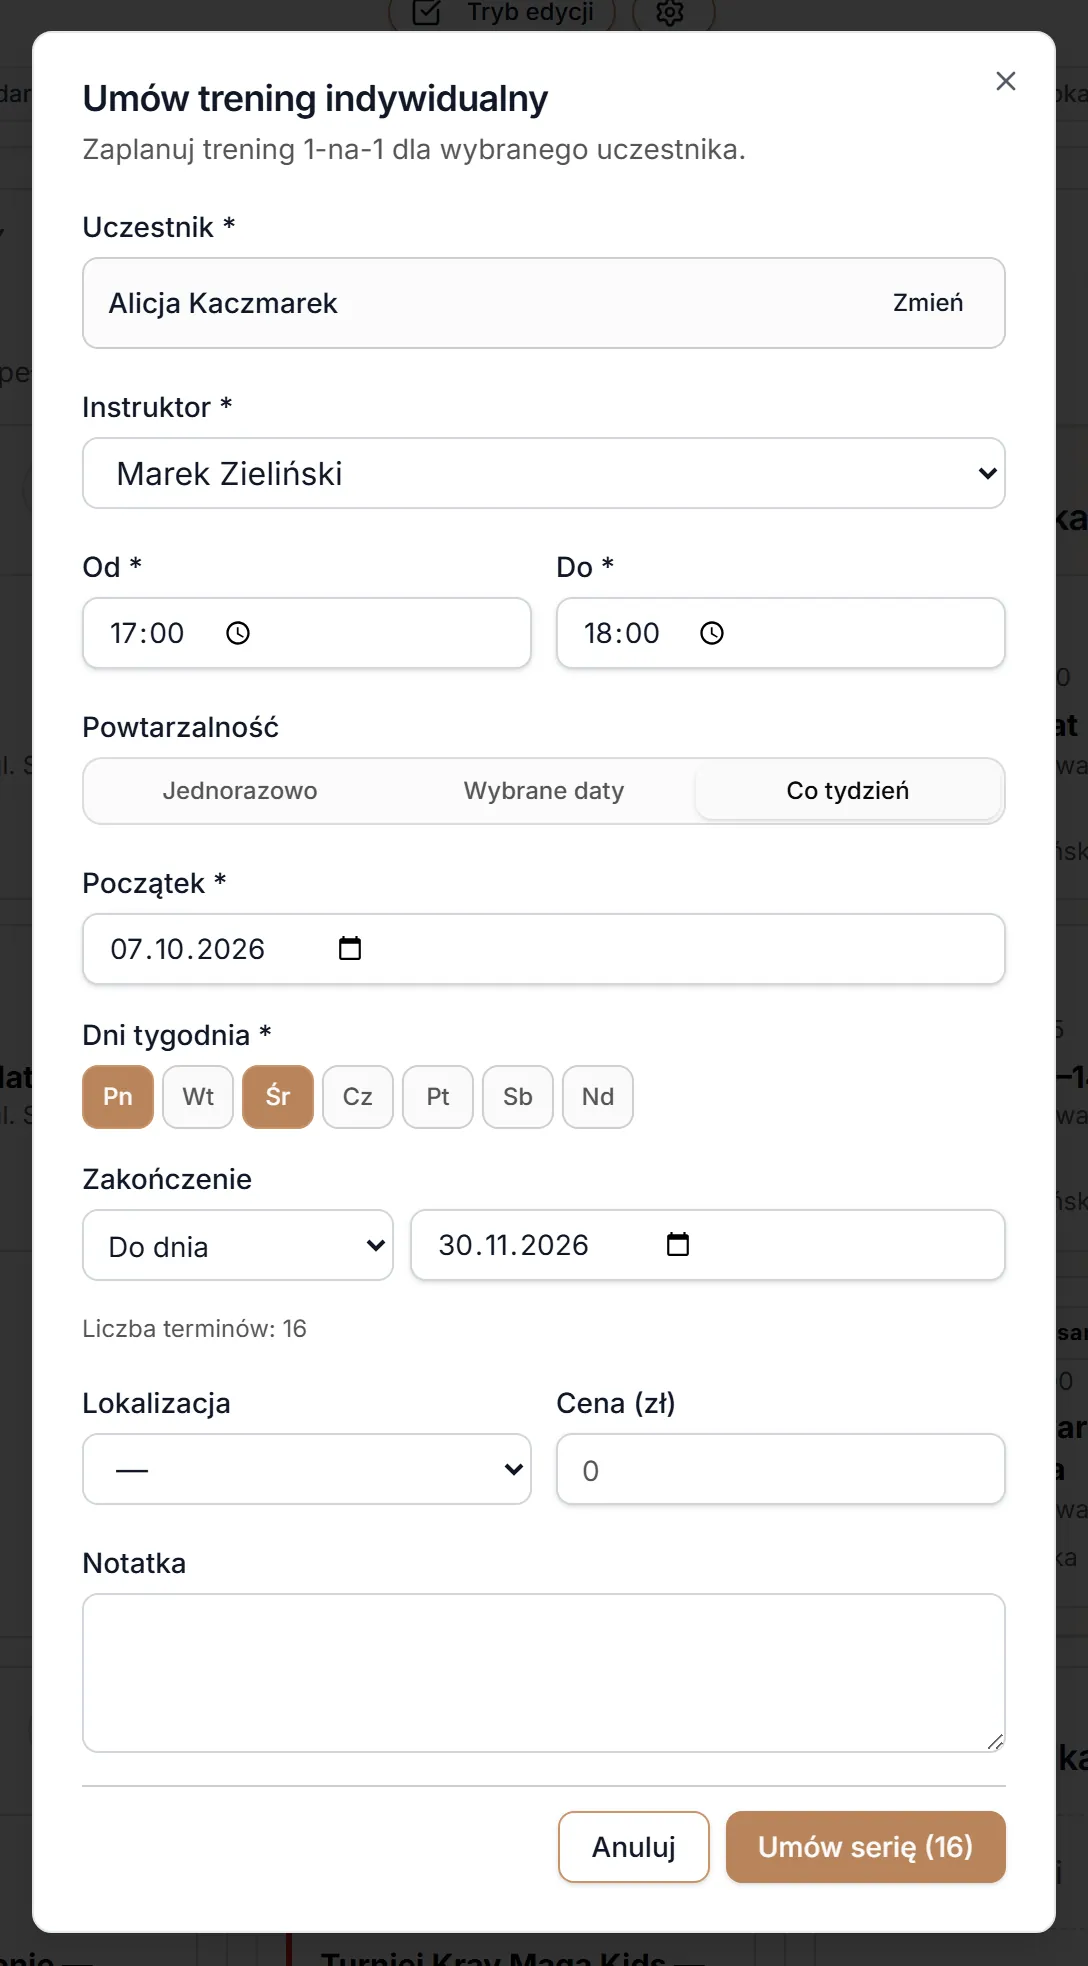Open calendar icon in Początek date field
The width and height of the screenshot is (1088, 1966).
click(x=350, y=948)
